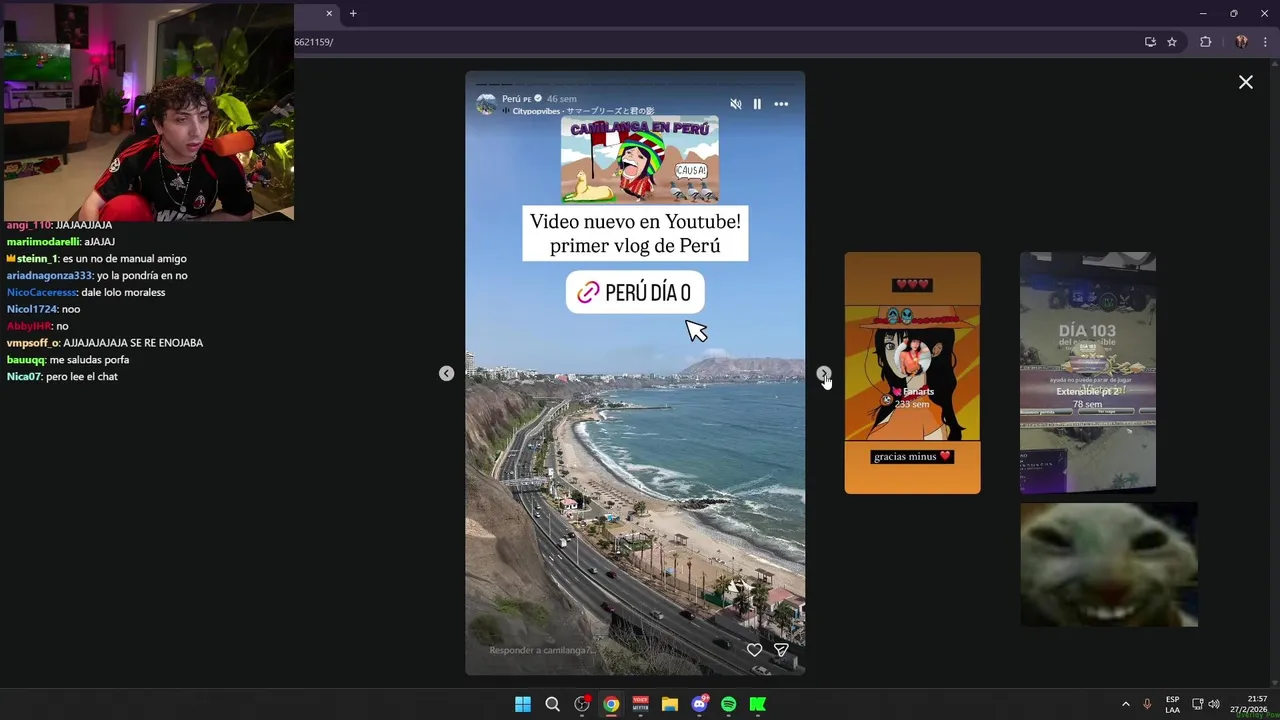Click the 'CAMILANGA EN PERÚ' thumbnail image

coord(639,161)
